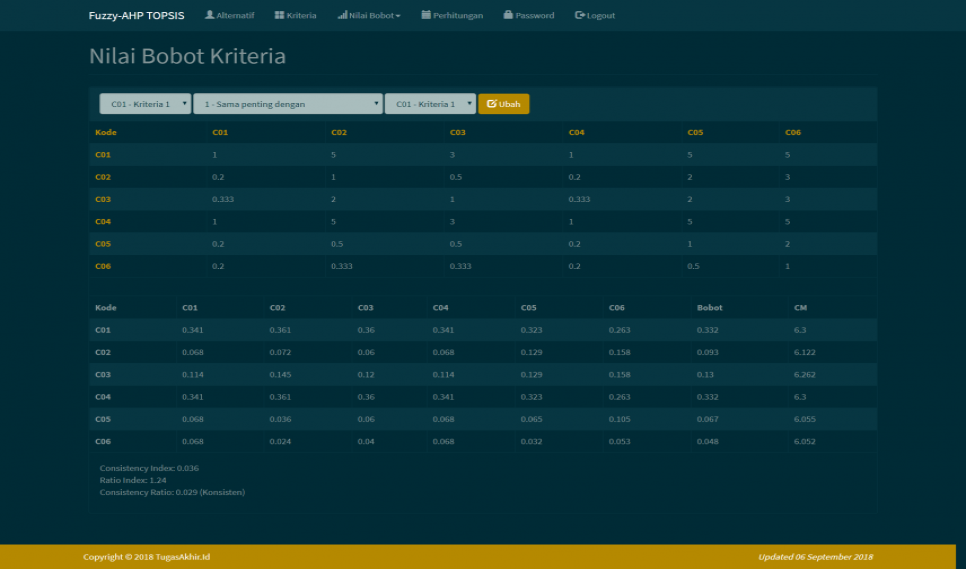Viewport: 966px width, 569px height.
Task: Open the Password menu item
Action: click(x=529, y=15)
